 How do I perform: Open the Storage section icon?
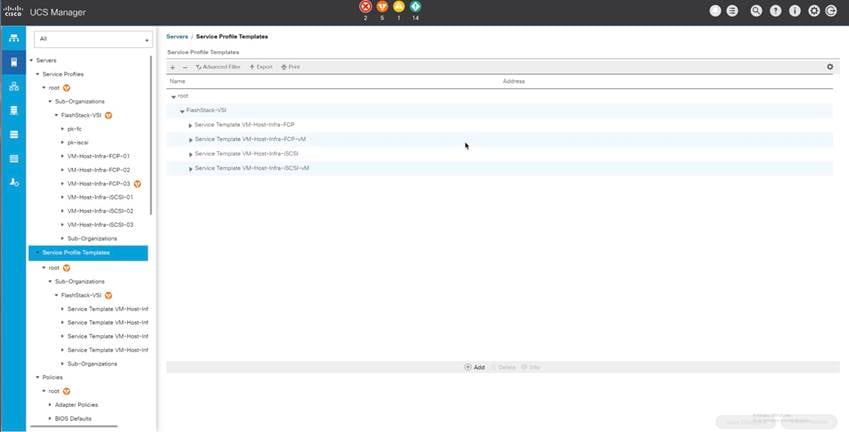[x=14, y=159]
